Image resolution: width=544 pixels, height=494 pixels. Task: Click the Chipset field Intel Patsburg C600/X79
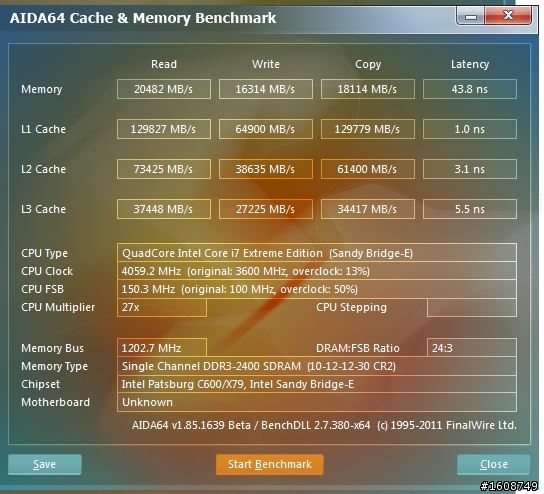[x=317, y=384]
